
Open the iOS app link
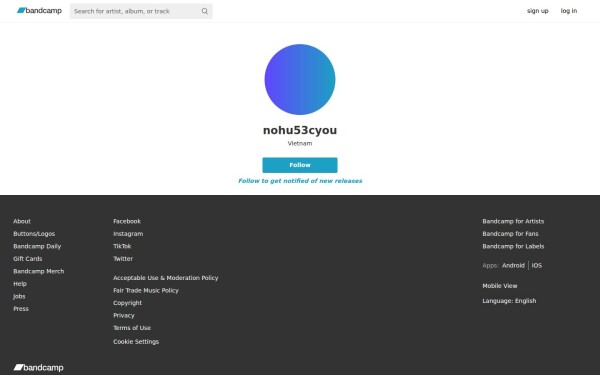tap(536, 266)
